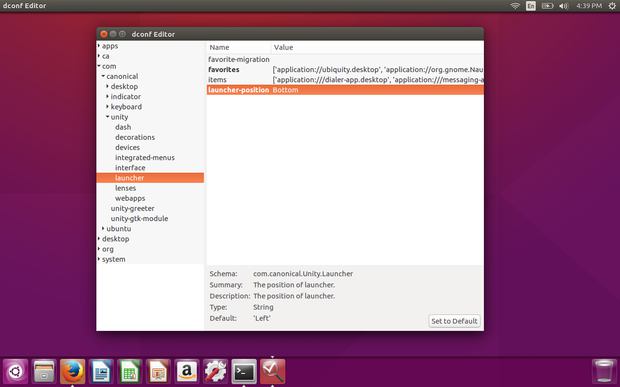Open LibreOffice Writer in the launcher
Viewport: 620px width, 387px height.
pyautogui.click(x=101, y=371)
